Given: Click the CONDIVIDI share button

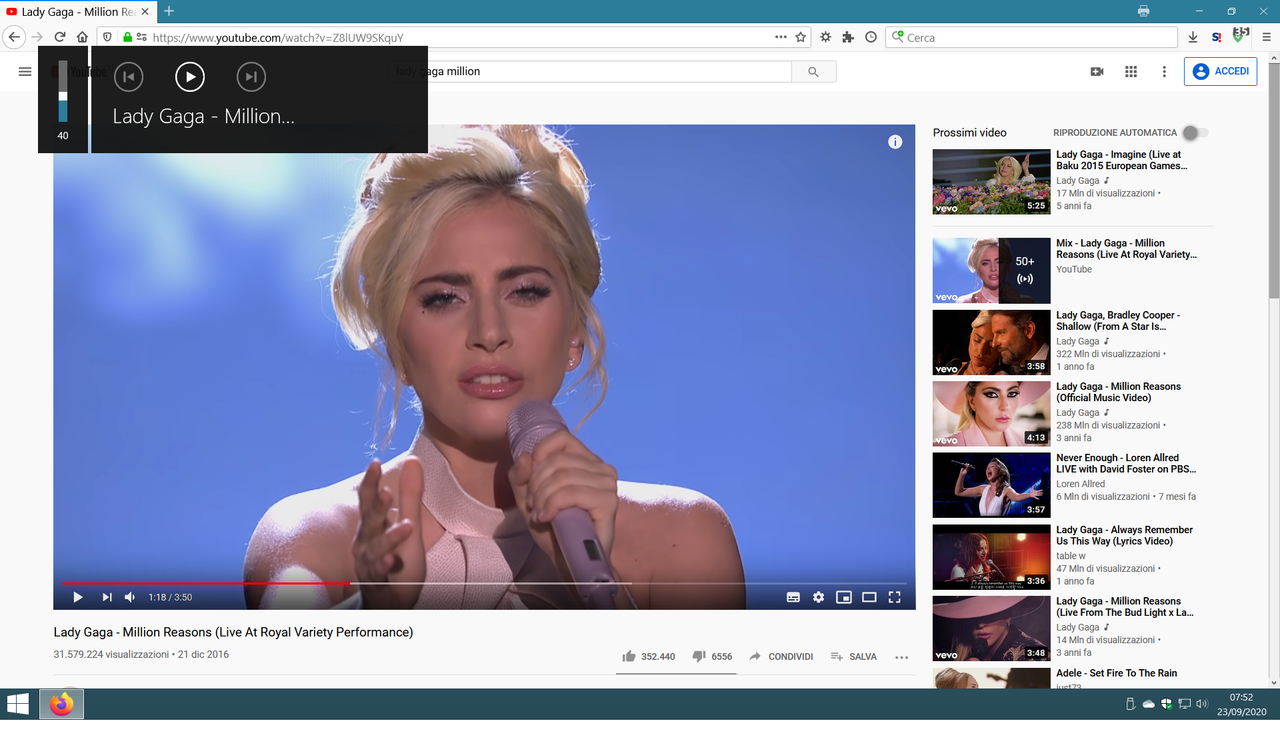Looking at the screenshot, I should 781,657.
